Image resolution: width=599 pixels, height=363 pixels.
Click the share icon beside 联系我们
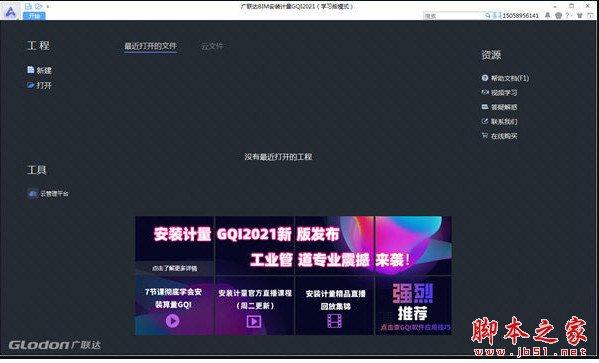click(x=485, y=121)
